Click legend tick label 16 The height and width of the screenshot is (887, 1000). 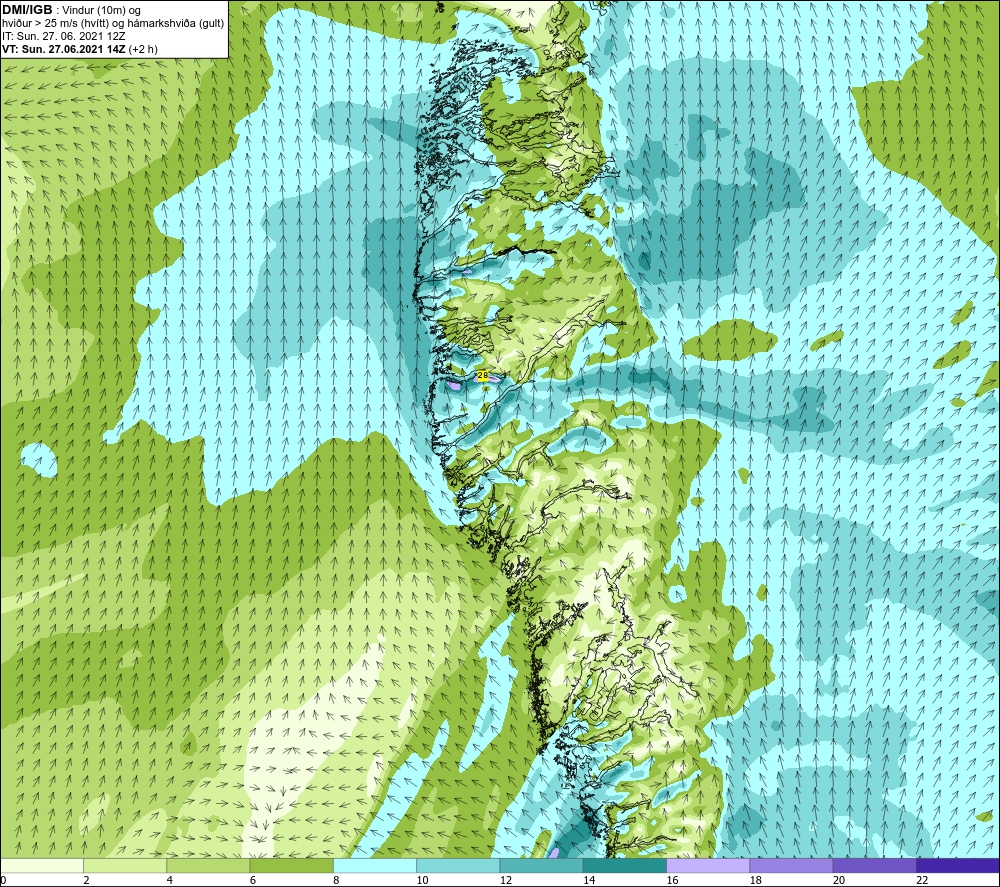tap(672, 880)
